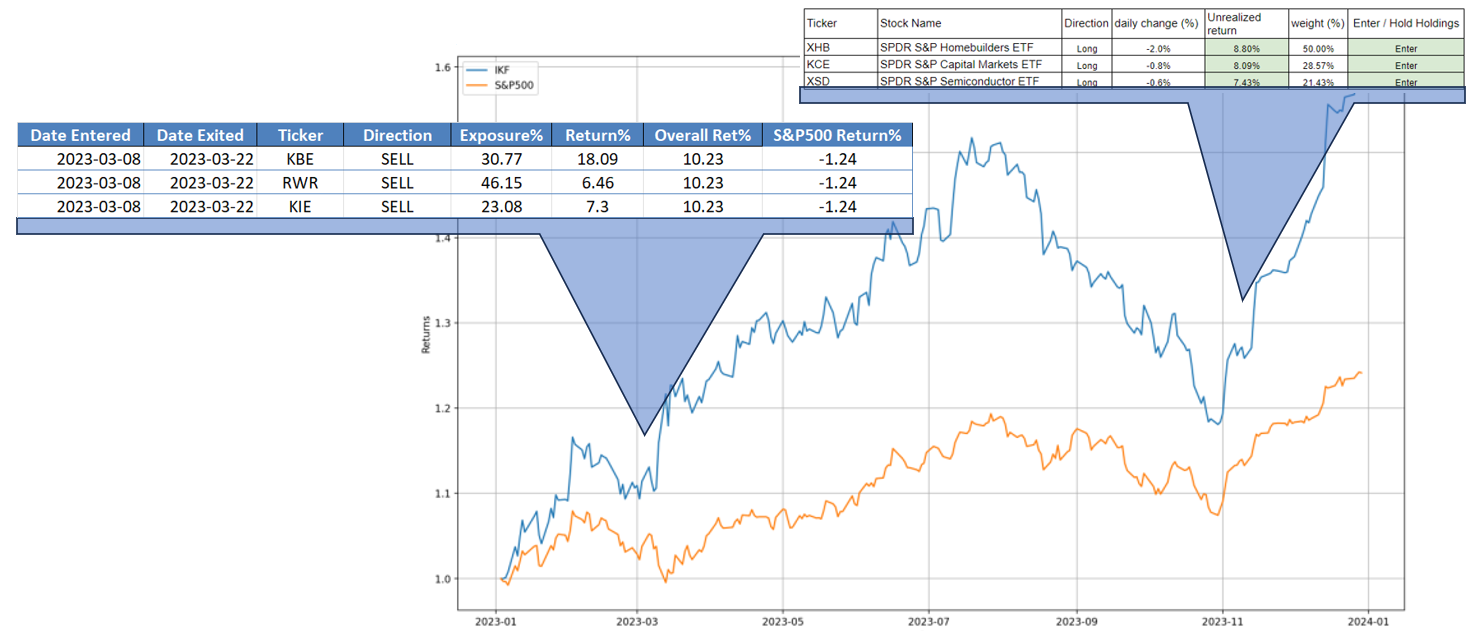The height and width of the screenshot is (631, 1473).
Task: Select the Stock Name column header
Action: coord(969,23)
